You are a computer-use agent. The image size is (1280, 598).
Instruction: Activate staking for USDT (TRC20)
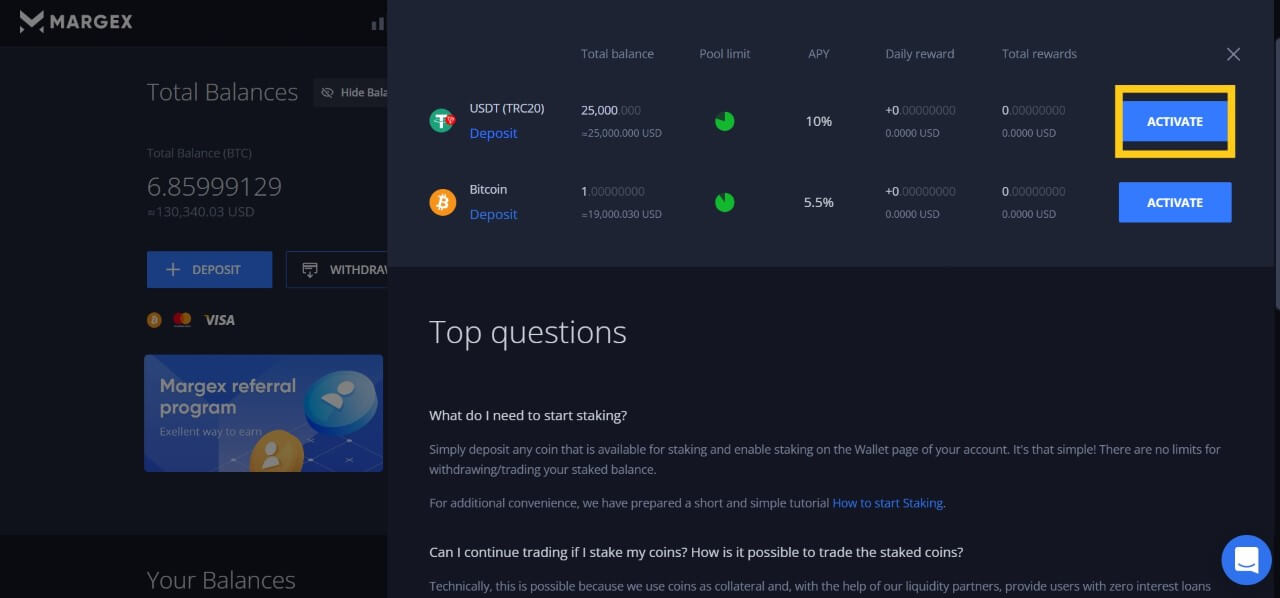(x=1174, y=121)
